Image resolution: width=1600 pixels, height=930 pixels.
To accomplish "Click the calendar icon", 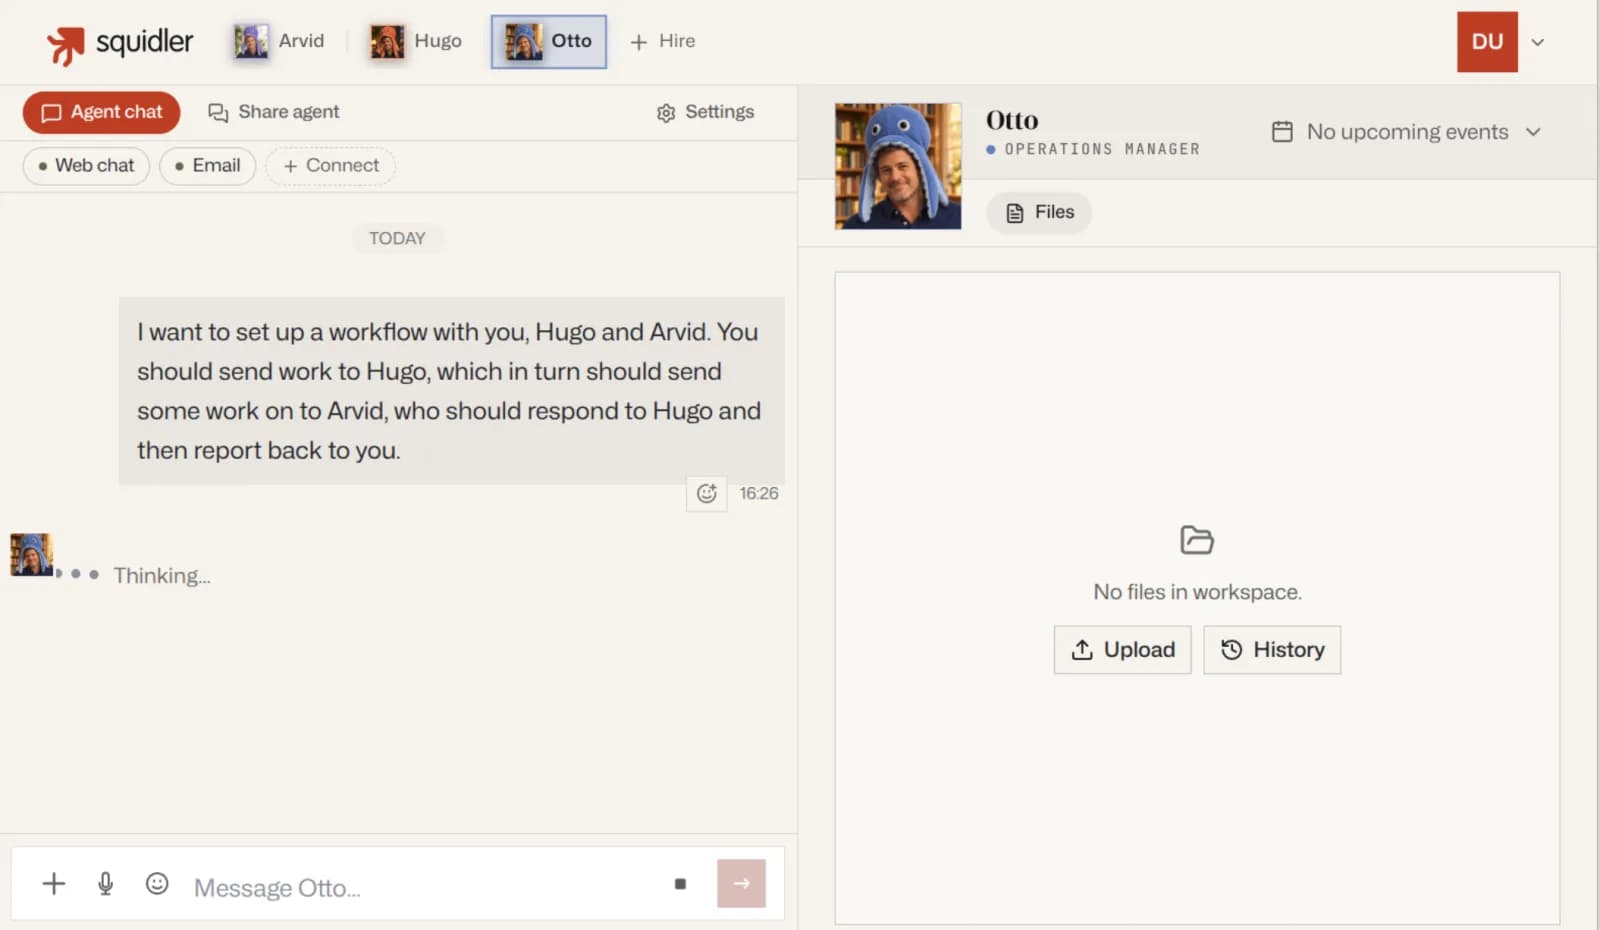I will pyautogui.click(x=1282, y=132).
